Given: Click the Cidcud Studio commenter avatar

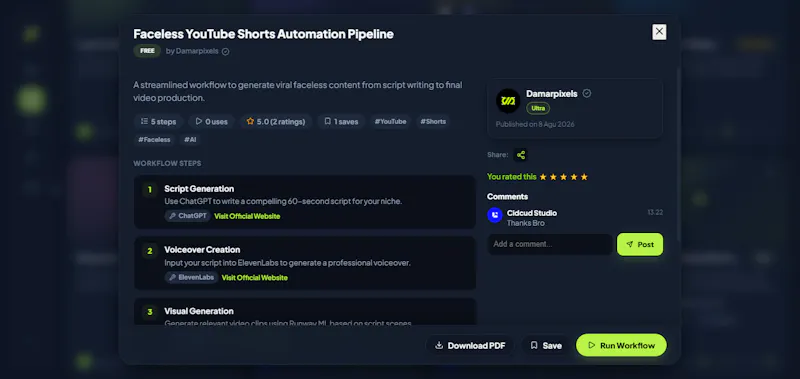Looking at the screenshot, I should point(494,215).
